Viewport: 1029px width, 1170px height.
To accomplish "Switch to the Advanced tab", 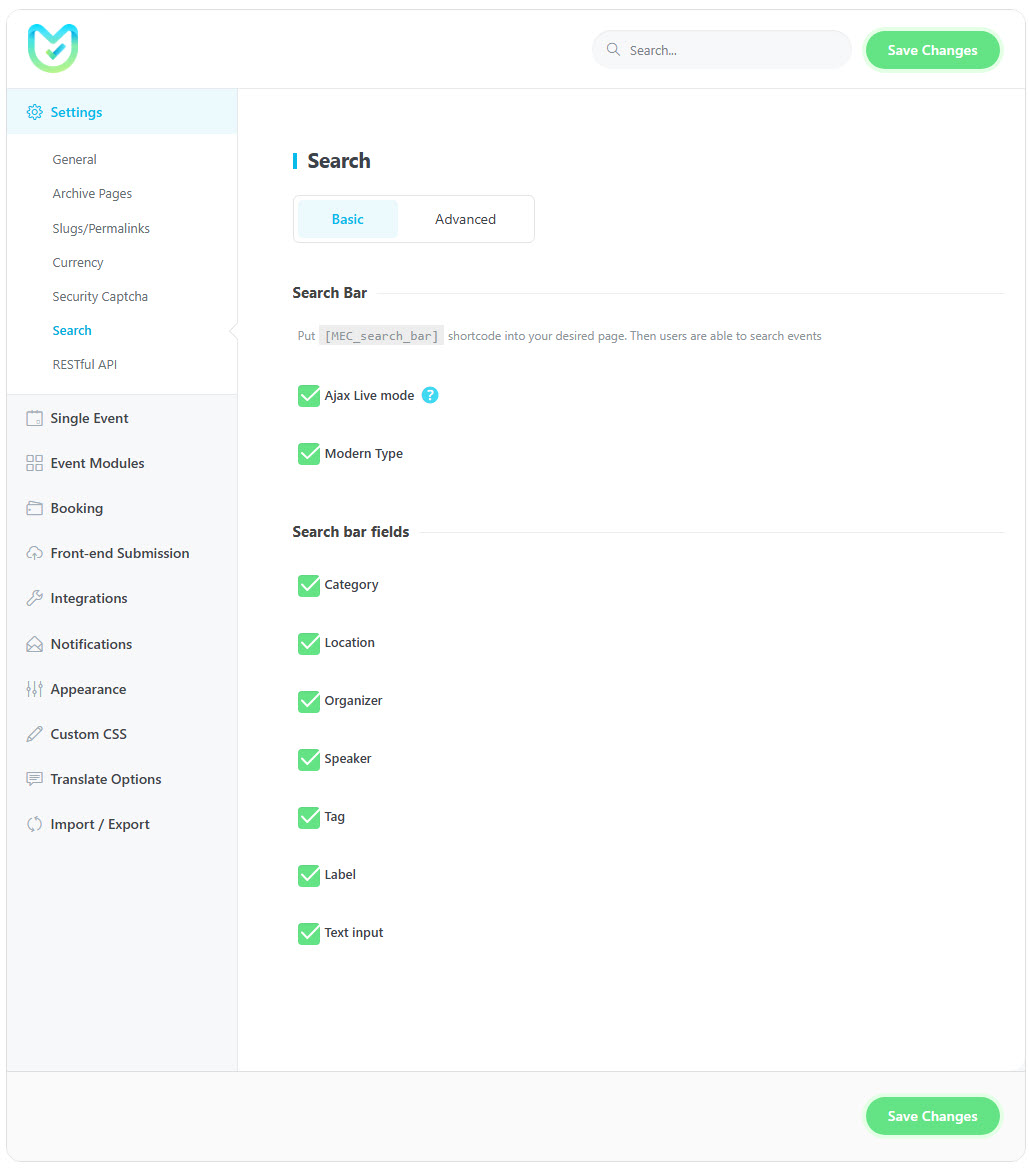I will pos(465,219).
